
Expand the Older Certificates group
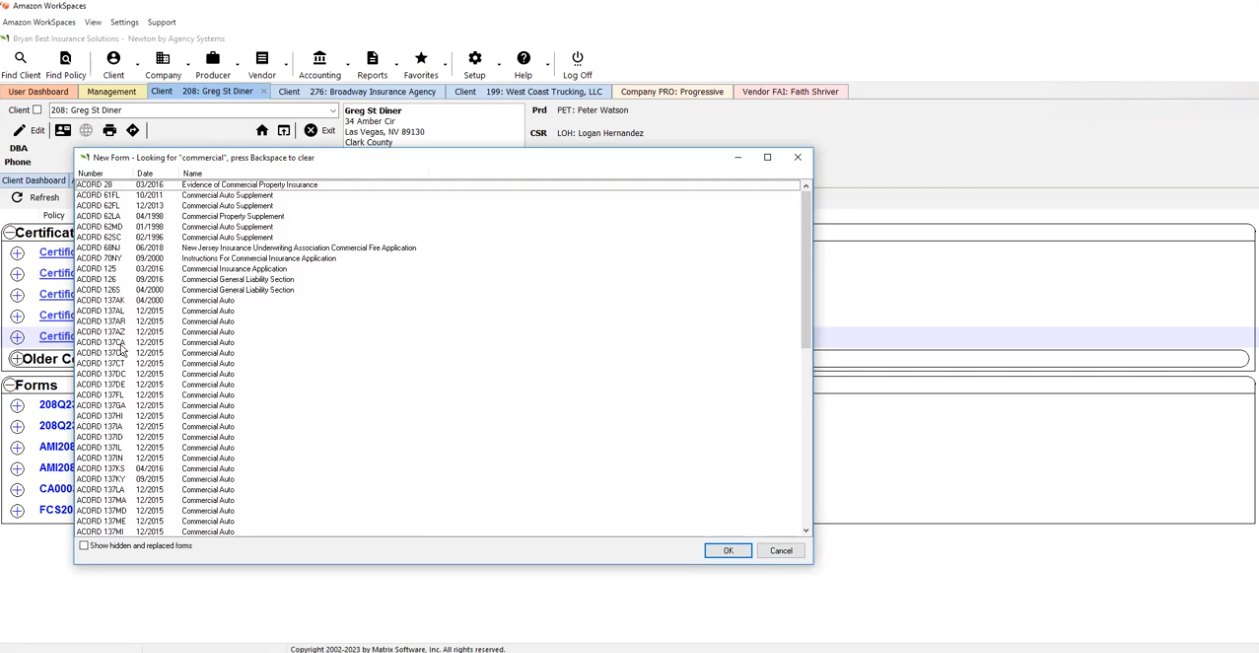point(16,359)
